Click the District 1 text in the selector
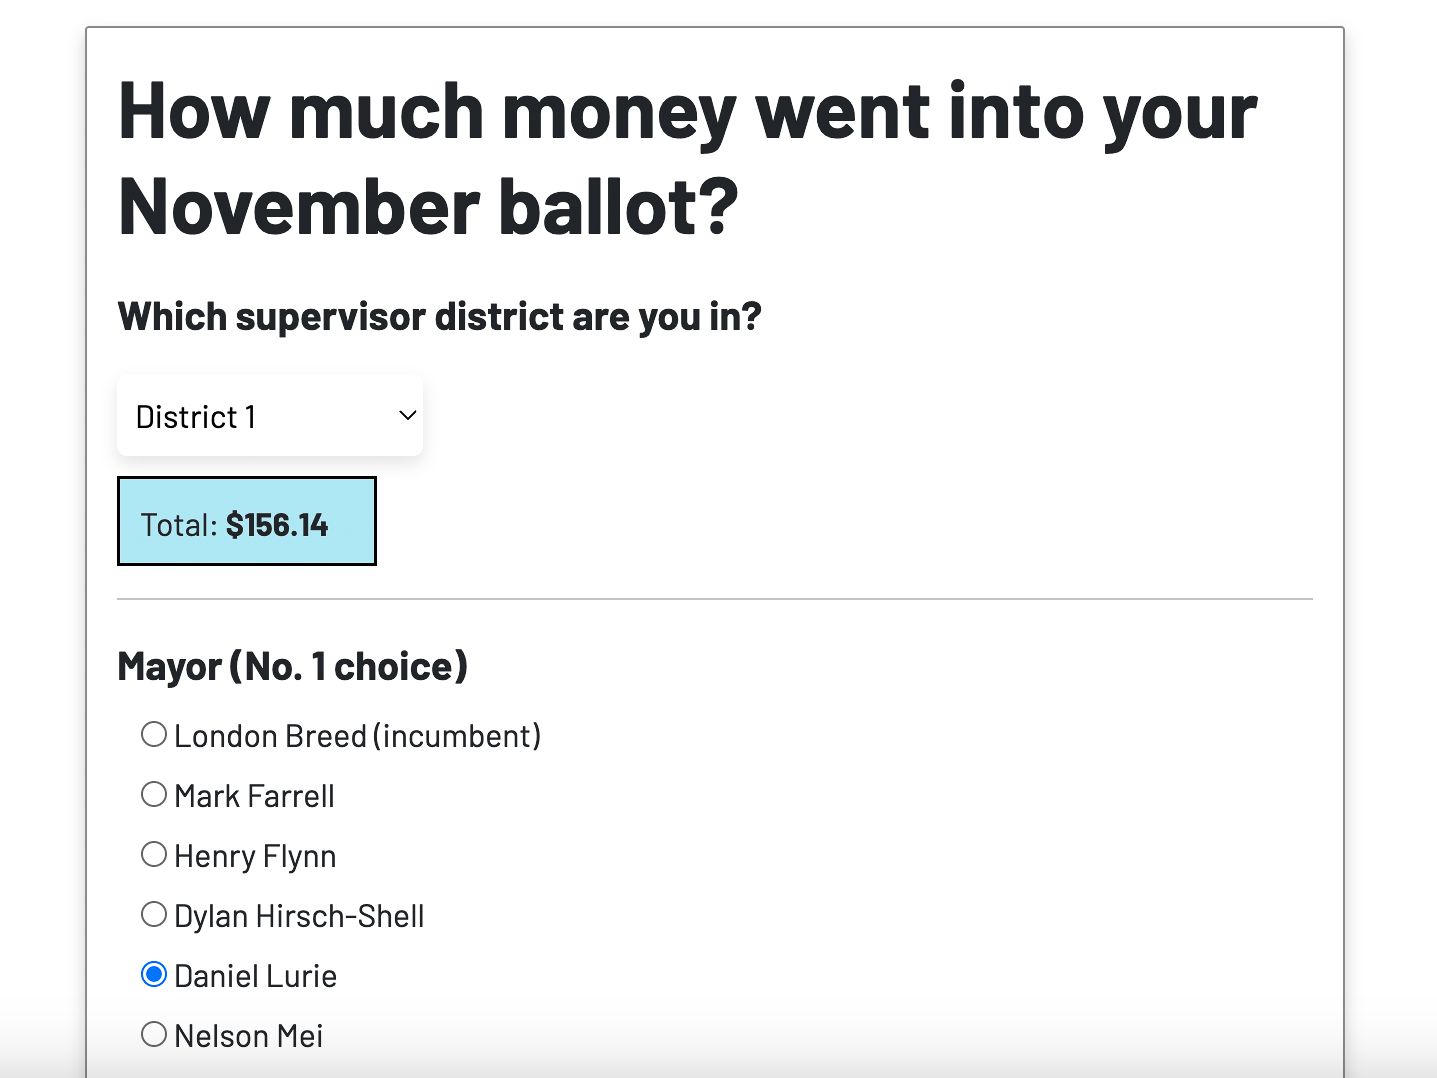The width and height of the screenshot is (1437, 1078). [196, 416]
